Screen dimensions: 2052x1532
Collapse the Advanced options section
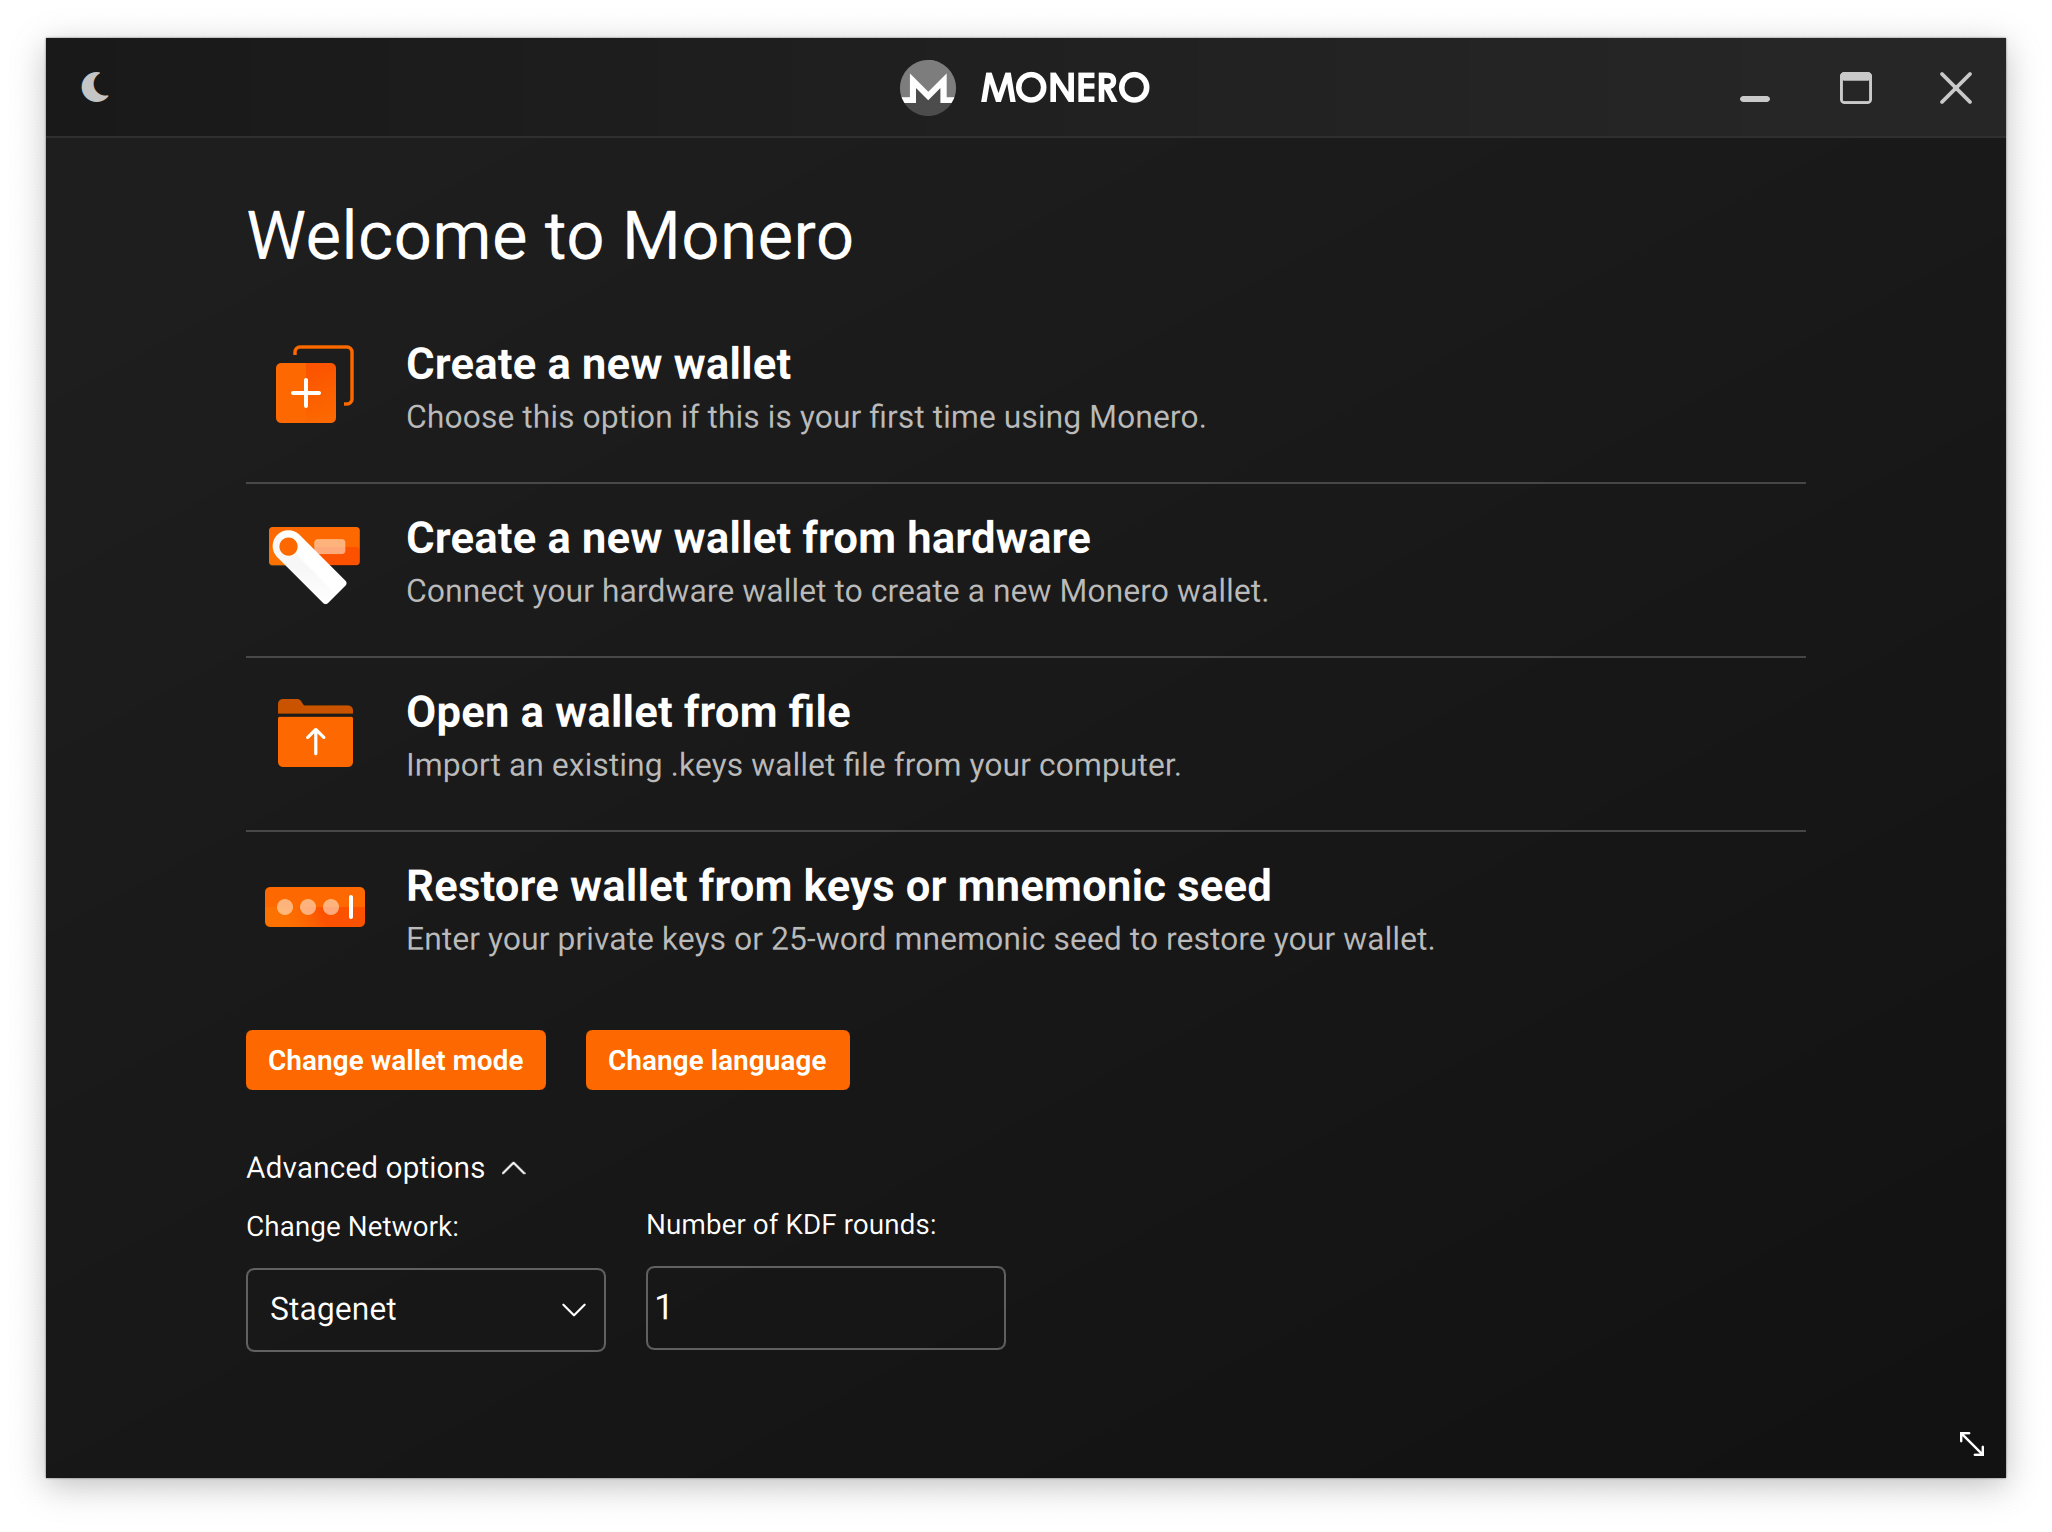(x=386, y=1168)
